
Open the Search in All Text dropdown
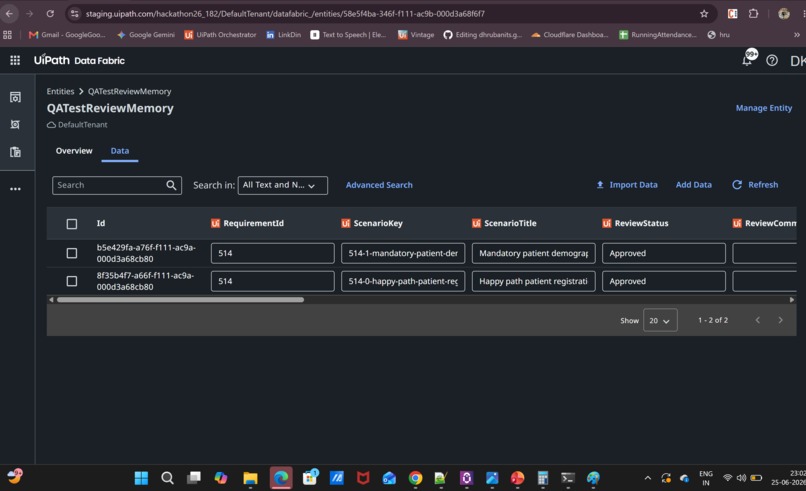[282, 185]
